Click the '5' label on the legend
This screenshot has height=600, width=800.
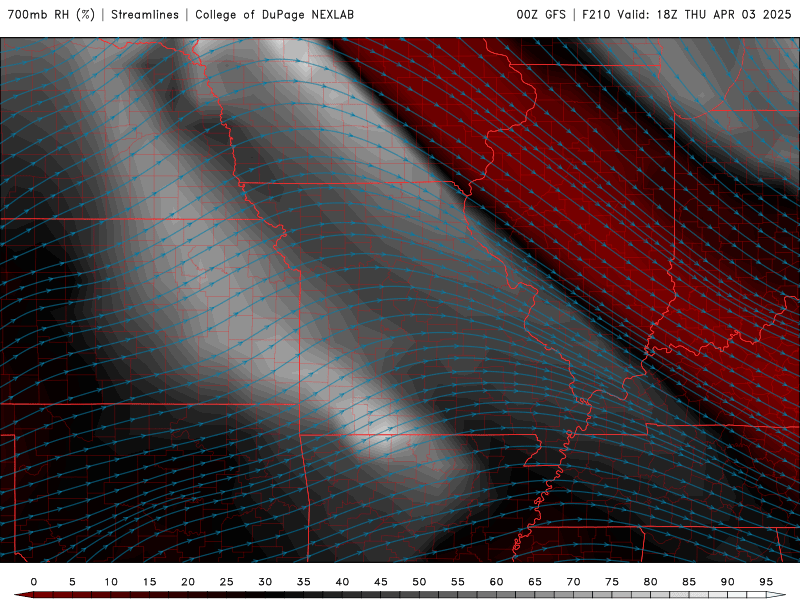[x=72, y=582]
